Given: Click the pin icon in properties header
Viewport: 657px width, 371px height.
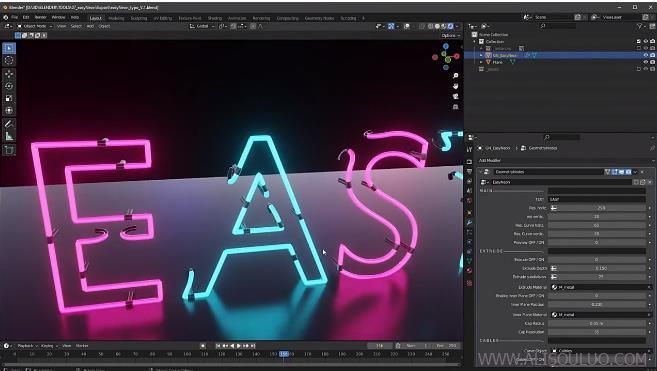Looking at the screenshot, I should pyautogui.click(x=652, y=148).
